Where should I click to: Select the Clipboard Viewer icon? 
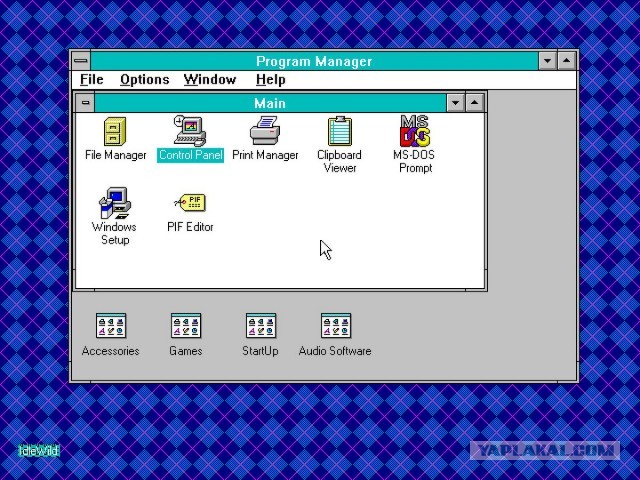click(340, 131)
